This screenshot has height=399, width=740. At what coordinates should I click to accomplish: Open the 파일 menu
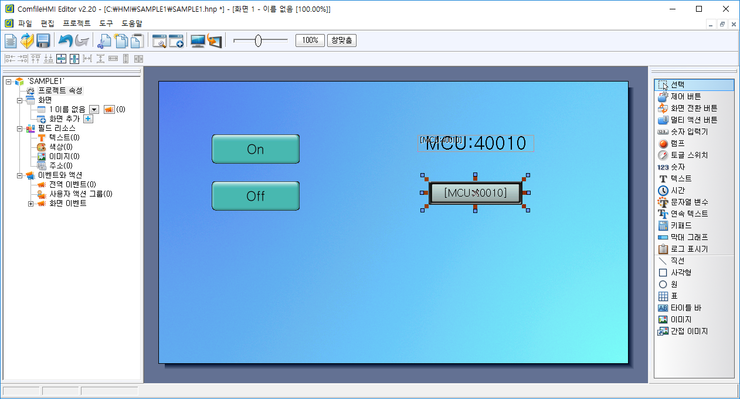click(25, 23)
